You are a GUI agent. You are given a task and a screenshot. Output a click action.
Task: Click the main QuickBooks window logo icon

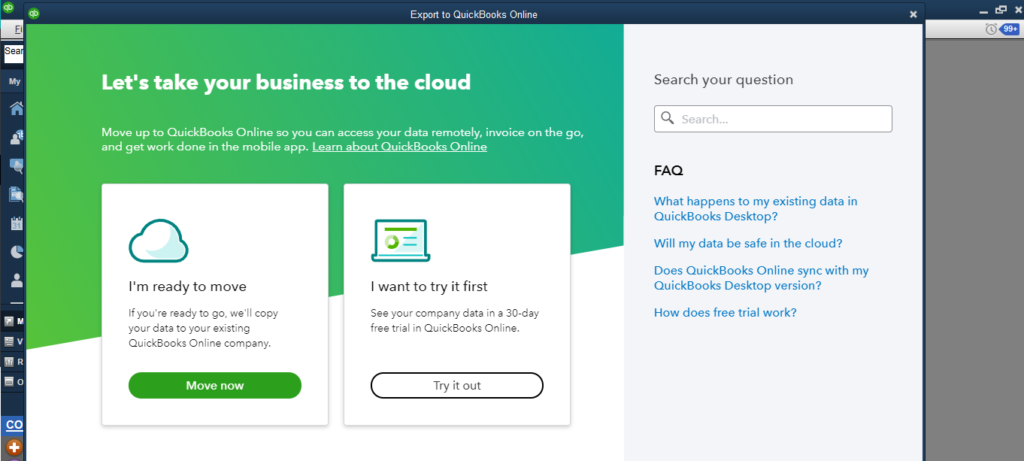[x=8, y=8]
